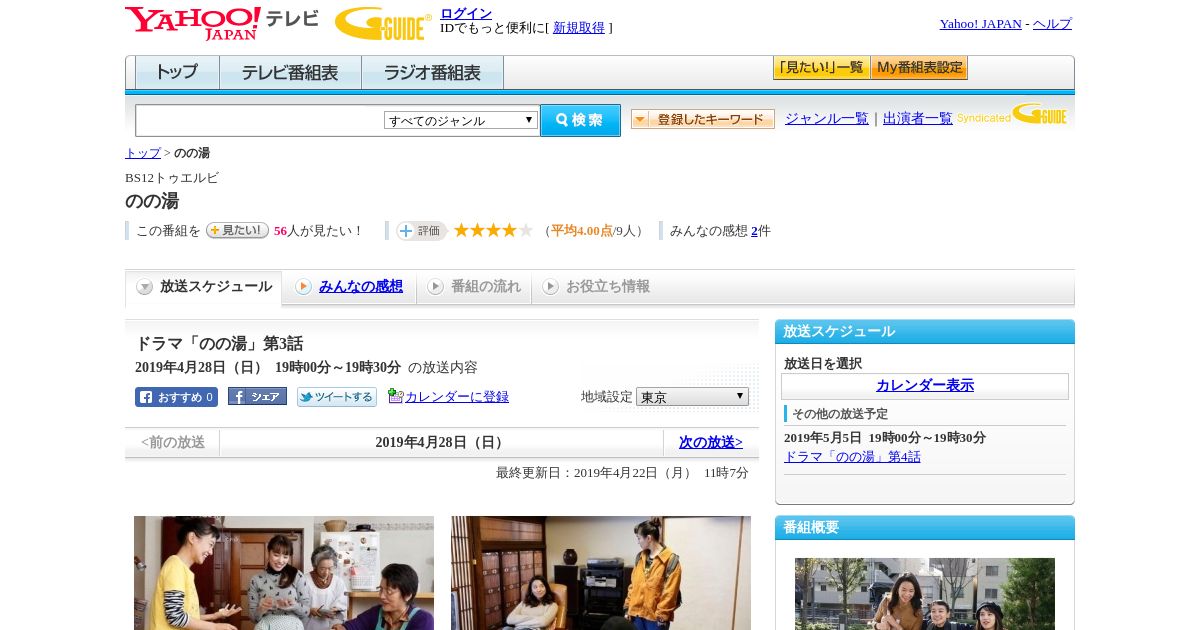This screenshot has height=630, width=1200.
Task: Click the yellow G-GUIDE logo in header
Action: point(383,23)
